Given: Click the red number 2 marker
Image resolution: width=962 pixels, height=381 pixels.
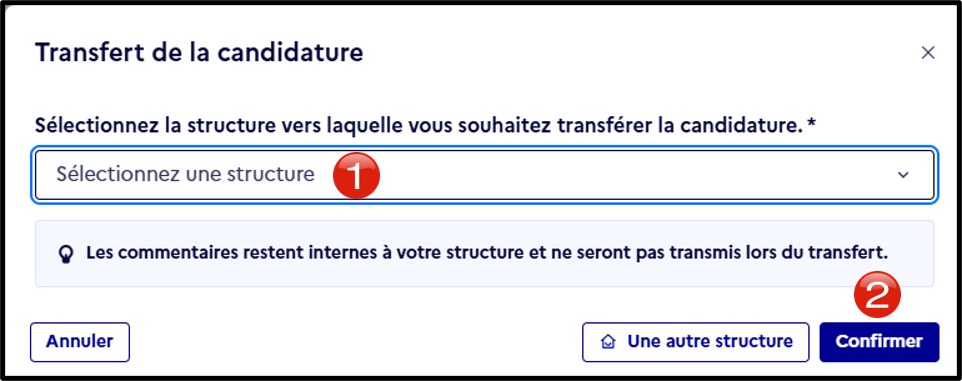Looking at the screenshot, I should click(877, 296).
